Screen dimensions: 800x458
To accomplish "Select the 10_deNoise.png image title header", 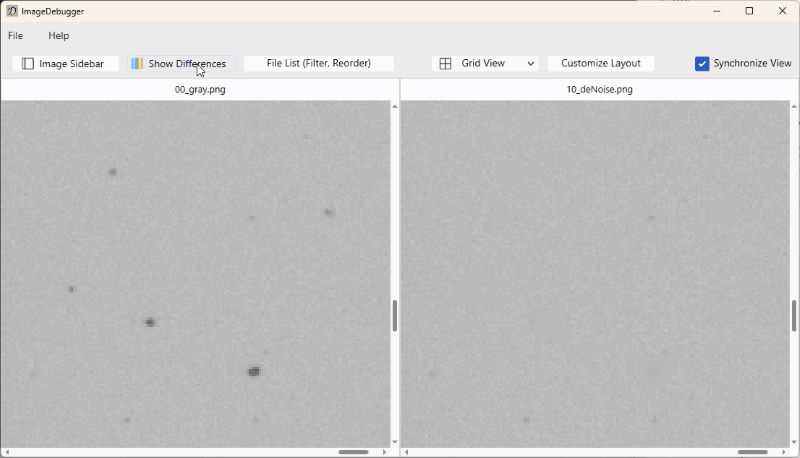I will [x=599, y=90].
